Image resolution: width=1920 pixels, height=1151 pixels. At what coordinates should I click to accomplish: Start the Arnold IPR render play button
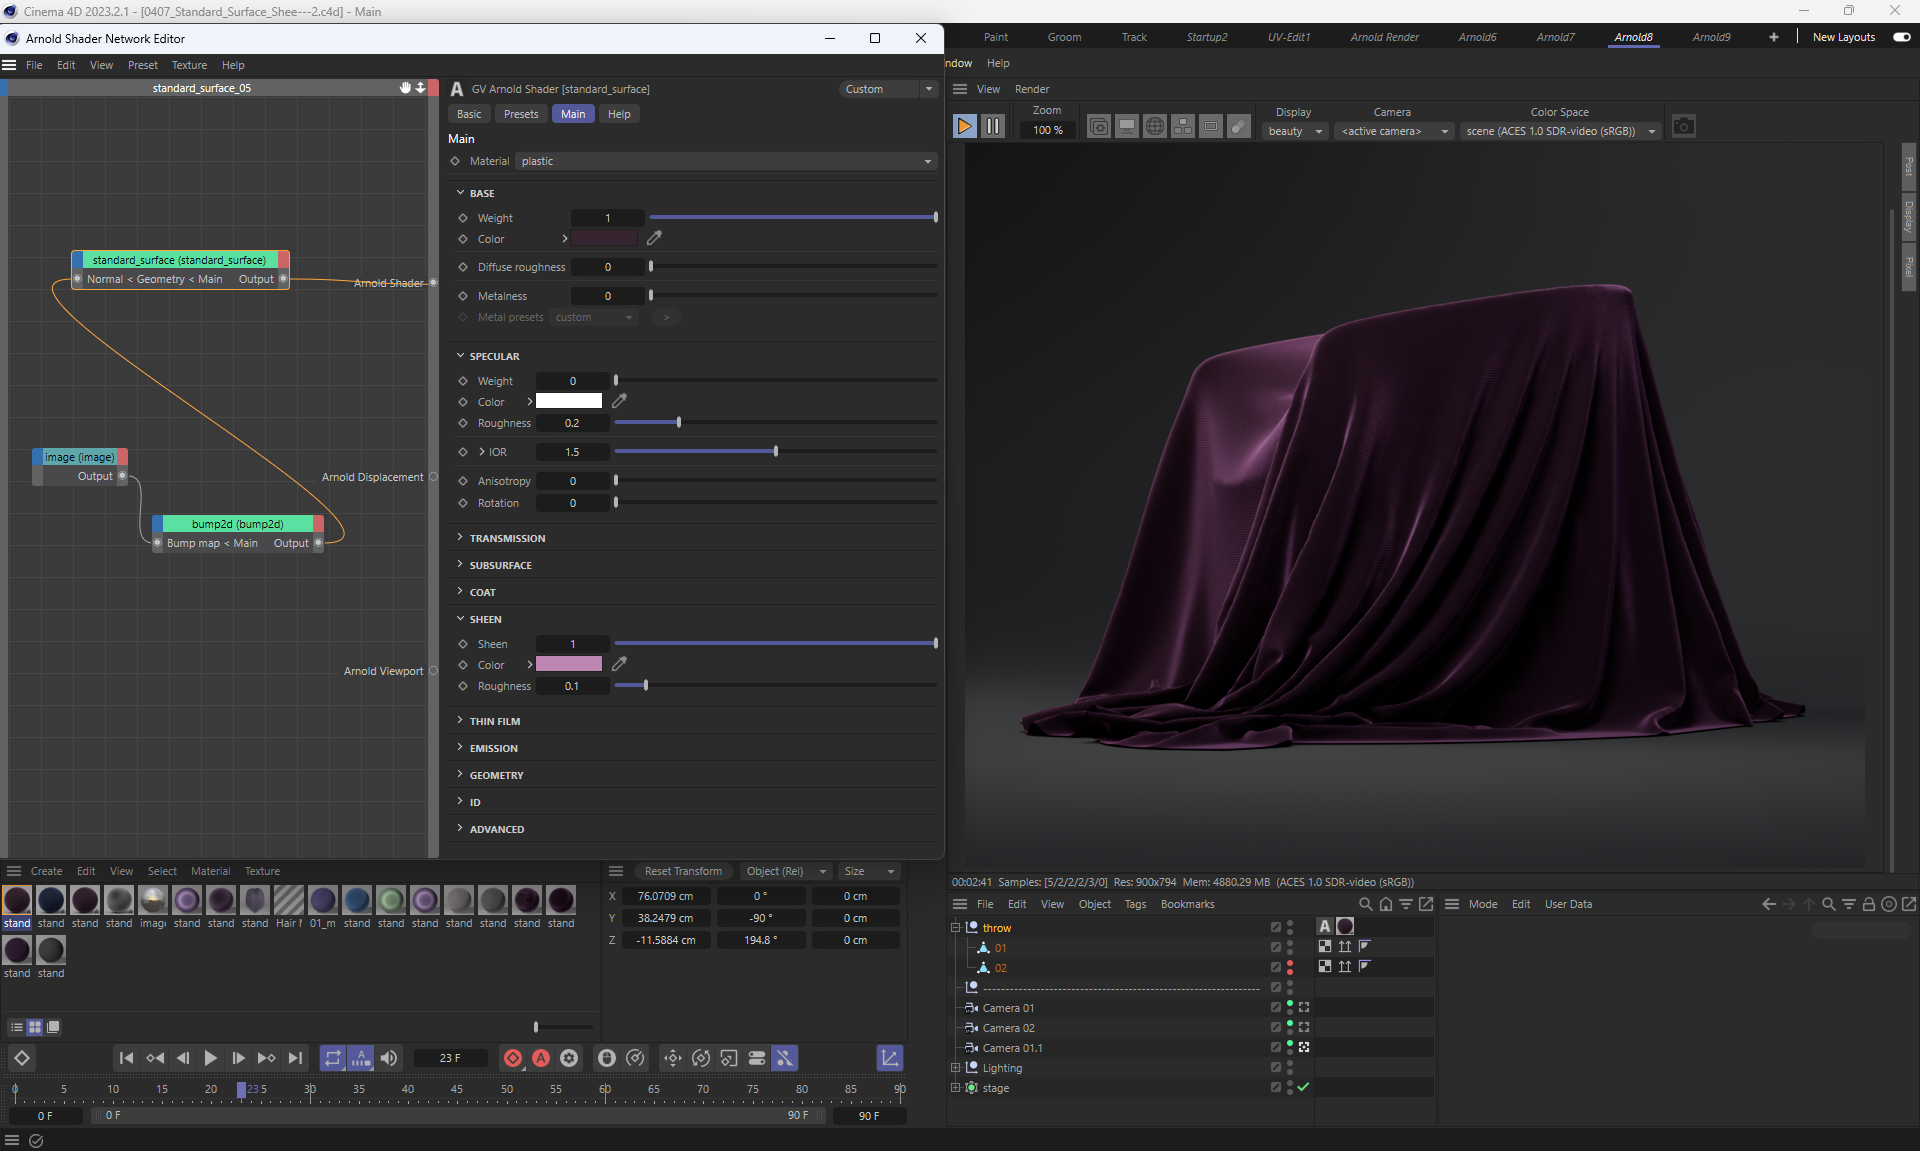(964, 127)
